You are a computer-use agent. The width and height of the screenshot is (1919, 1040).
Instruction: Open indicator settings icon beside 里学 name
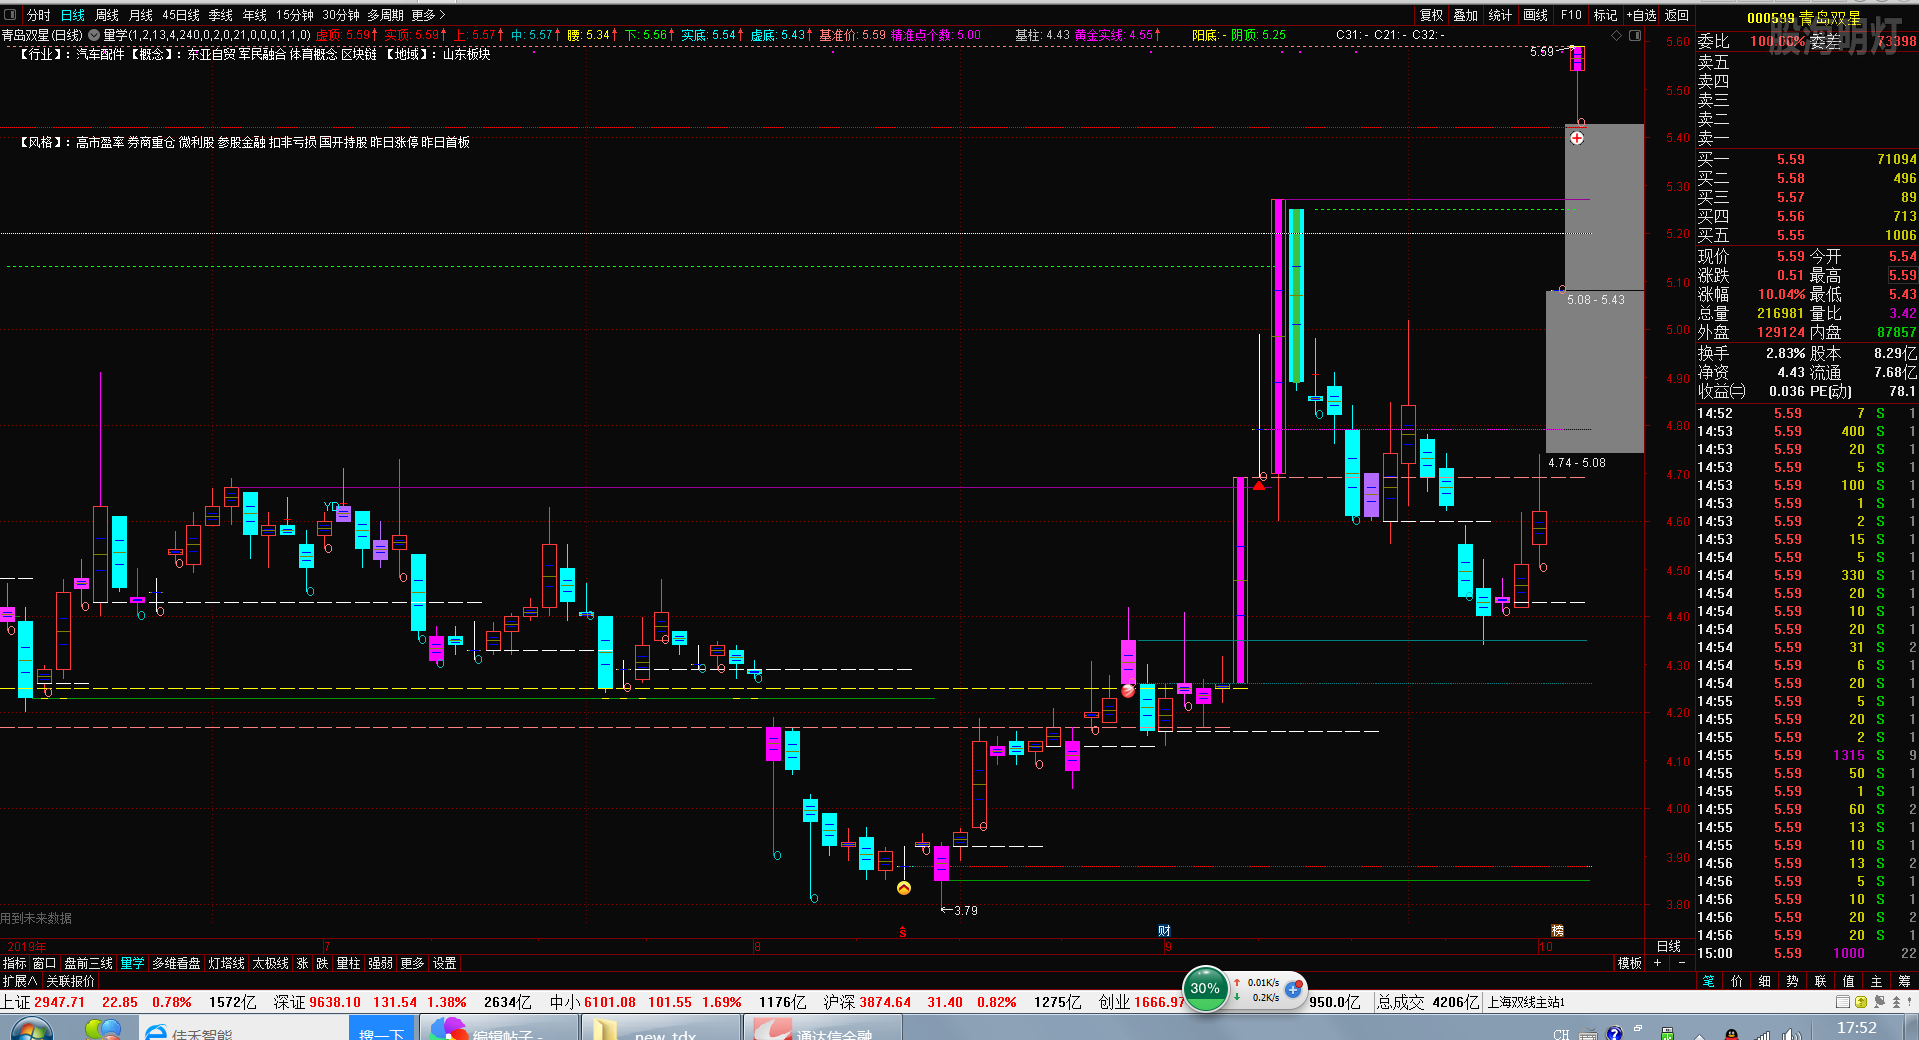click(x=94, y=35)
